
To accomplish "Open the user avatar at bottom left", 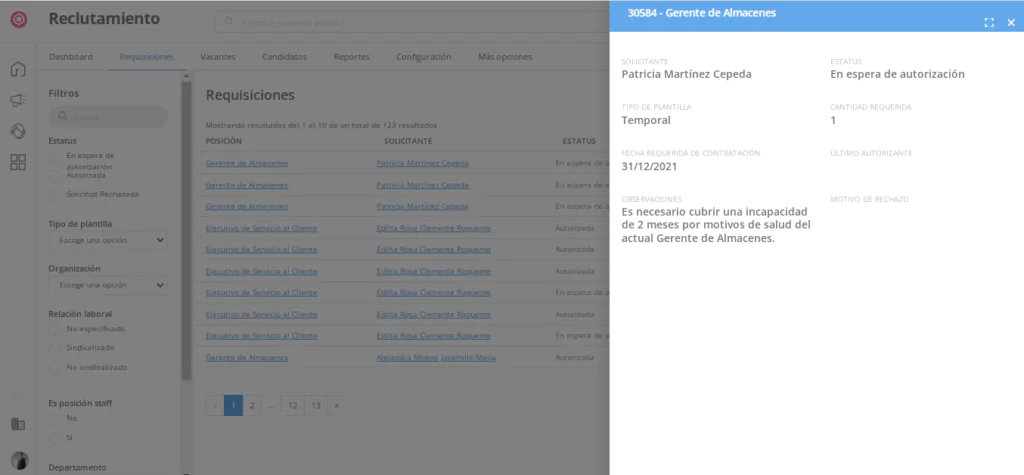I will (x=18, y=460).
